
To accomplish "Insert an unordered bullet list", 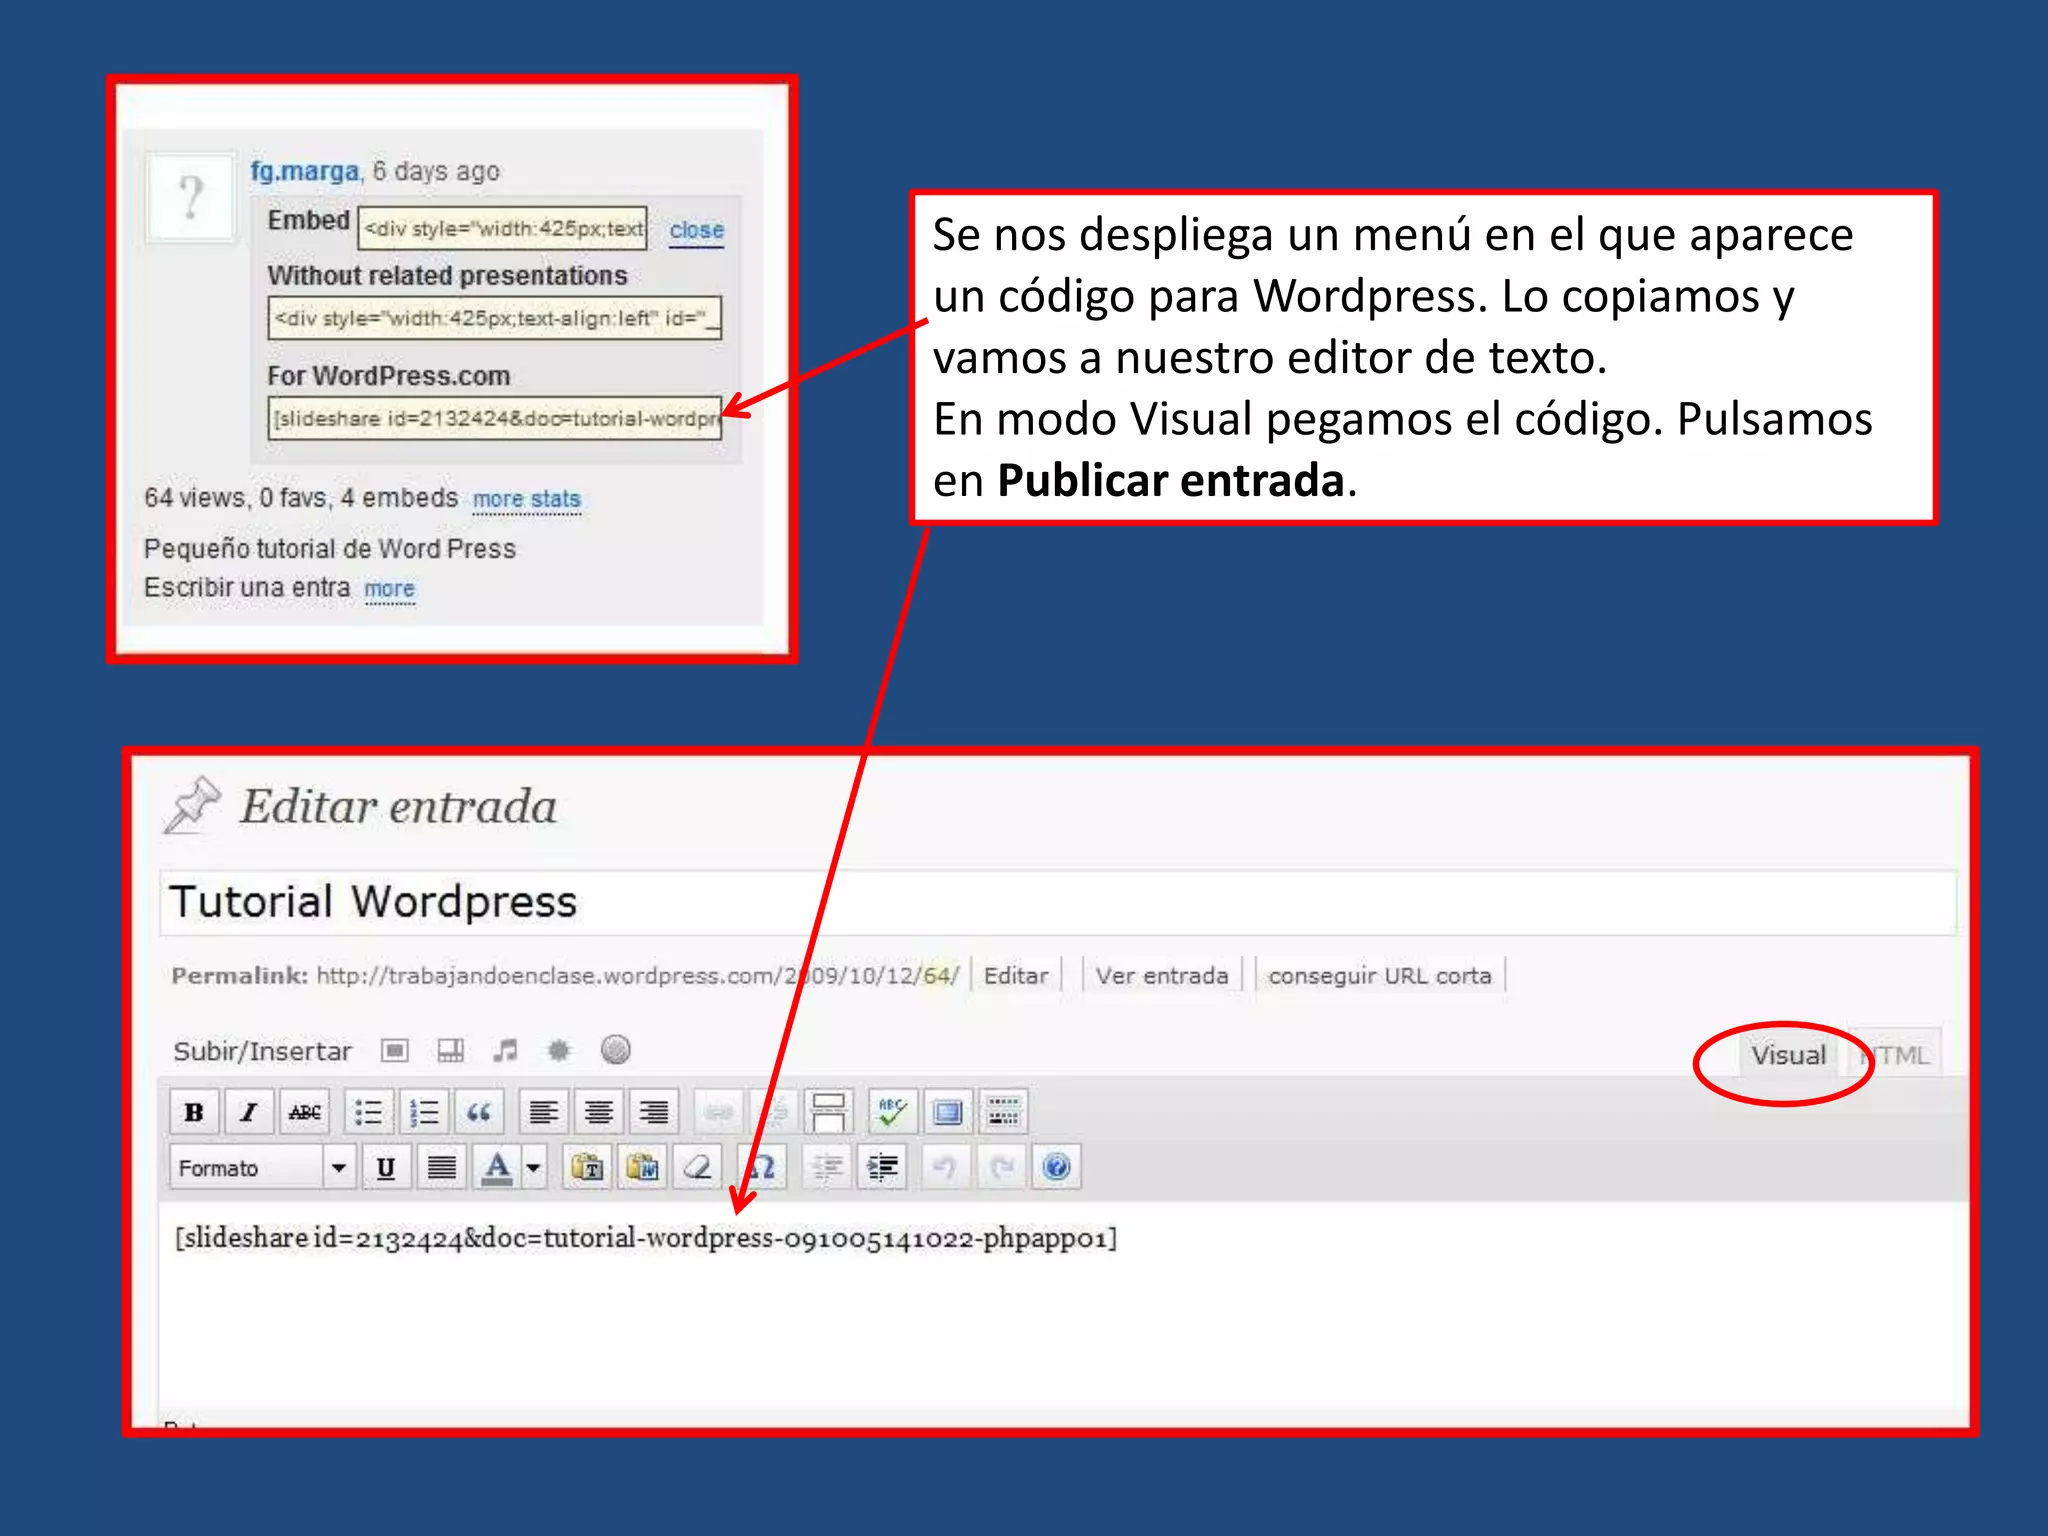I will point(368,1112).
